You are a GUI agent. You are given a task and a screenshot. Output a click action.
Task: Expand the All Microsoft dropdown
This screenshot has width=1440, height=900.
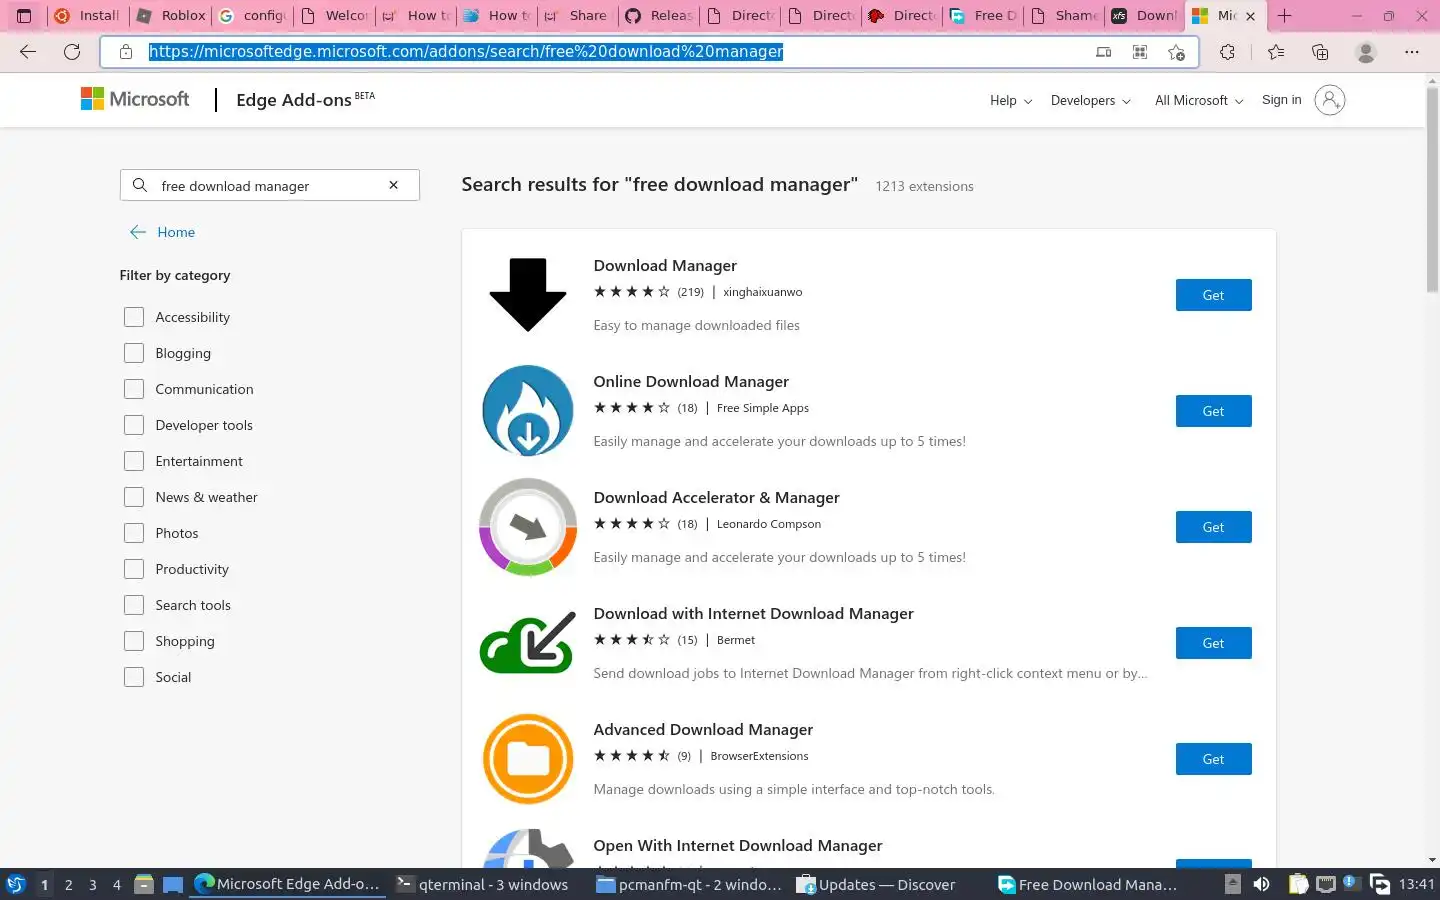point(1199,100)
